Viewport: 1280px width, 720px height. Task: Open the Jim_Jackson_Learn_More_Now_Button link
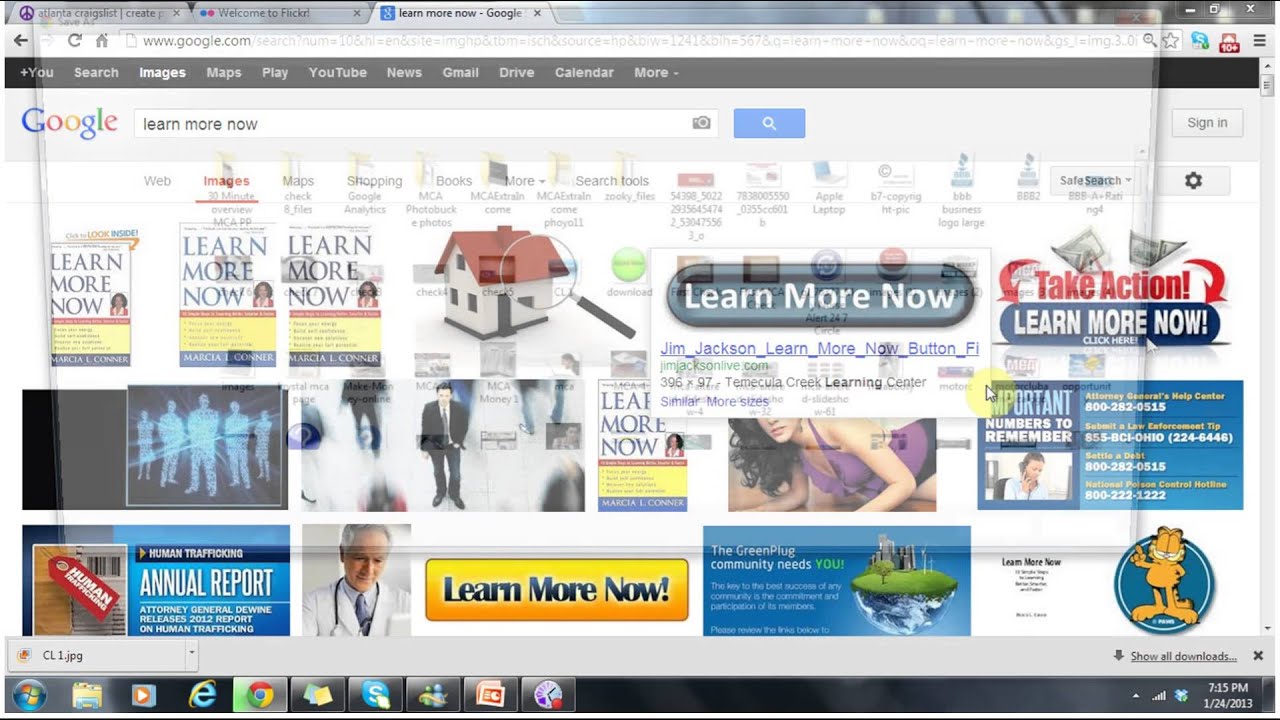click(819, 348)
